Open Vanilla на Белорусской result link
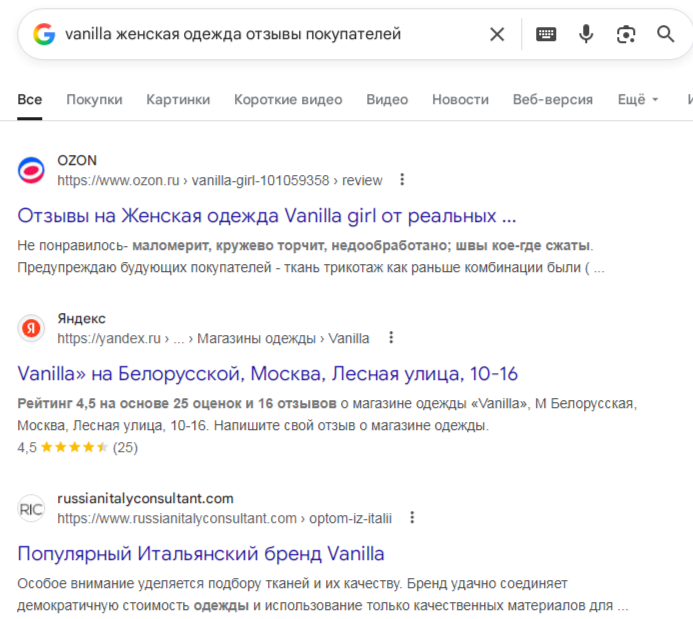Image resolution: width=693 pixels, height=619 pixels. tap(267, 374)
